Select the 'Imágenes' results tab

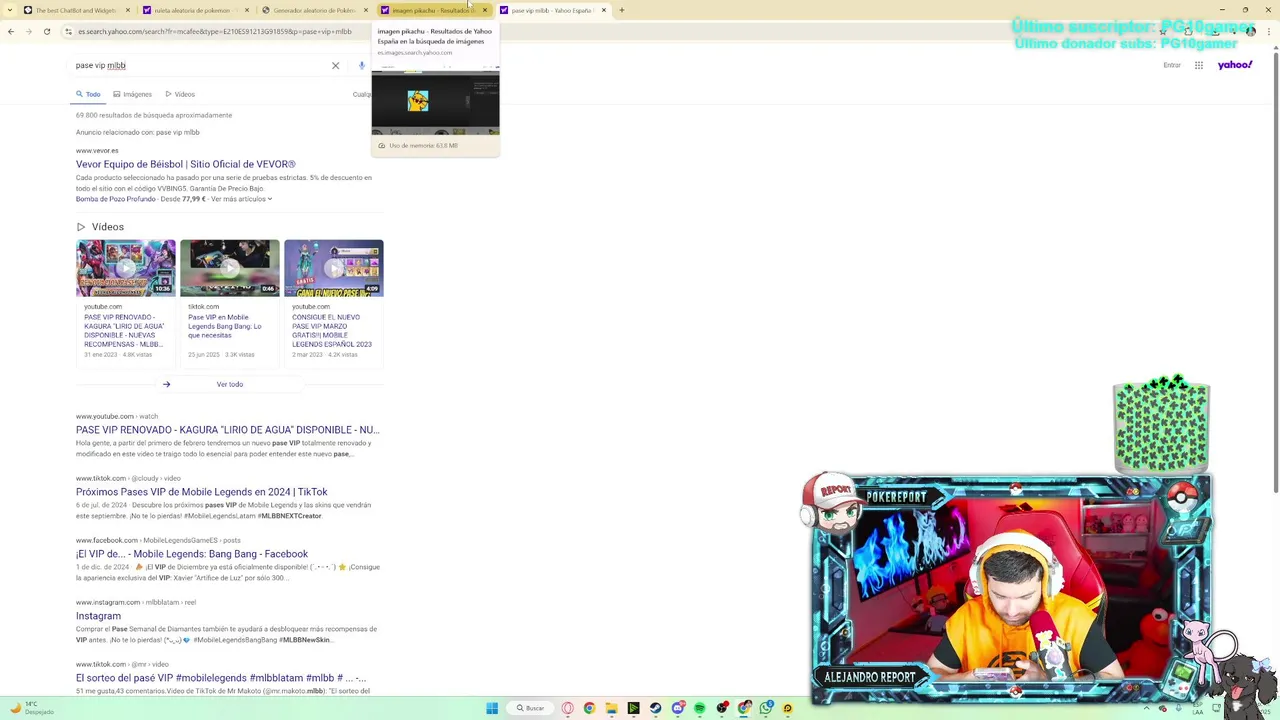(x=132, y=94)
